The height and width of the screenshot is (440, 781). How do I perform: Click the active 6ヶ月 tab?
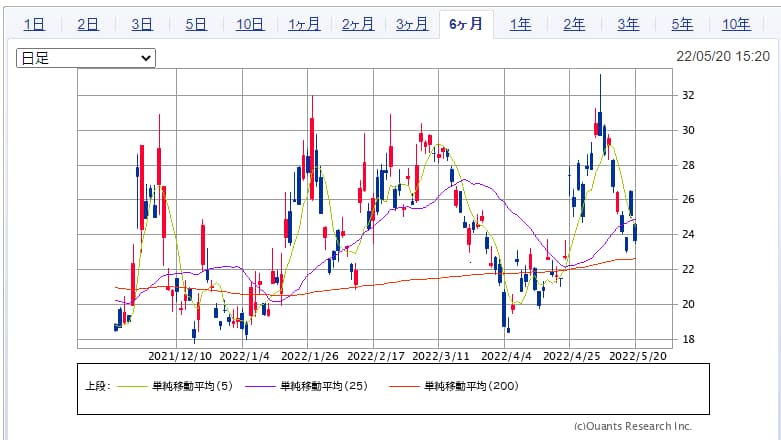[466, 24]
